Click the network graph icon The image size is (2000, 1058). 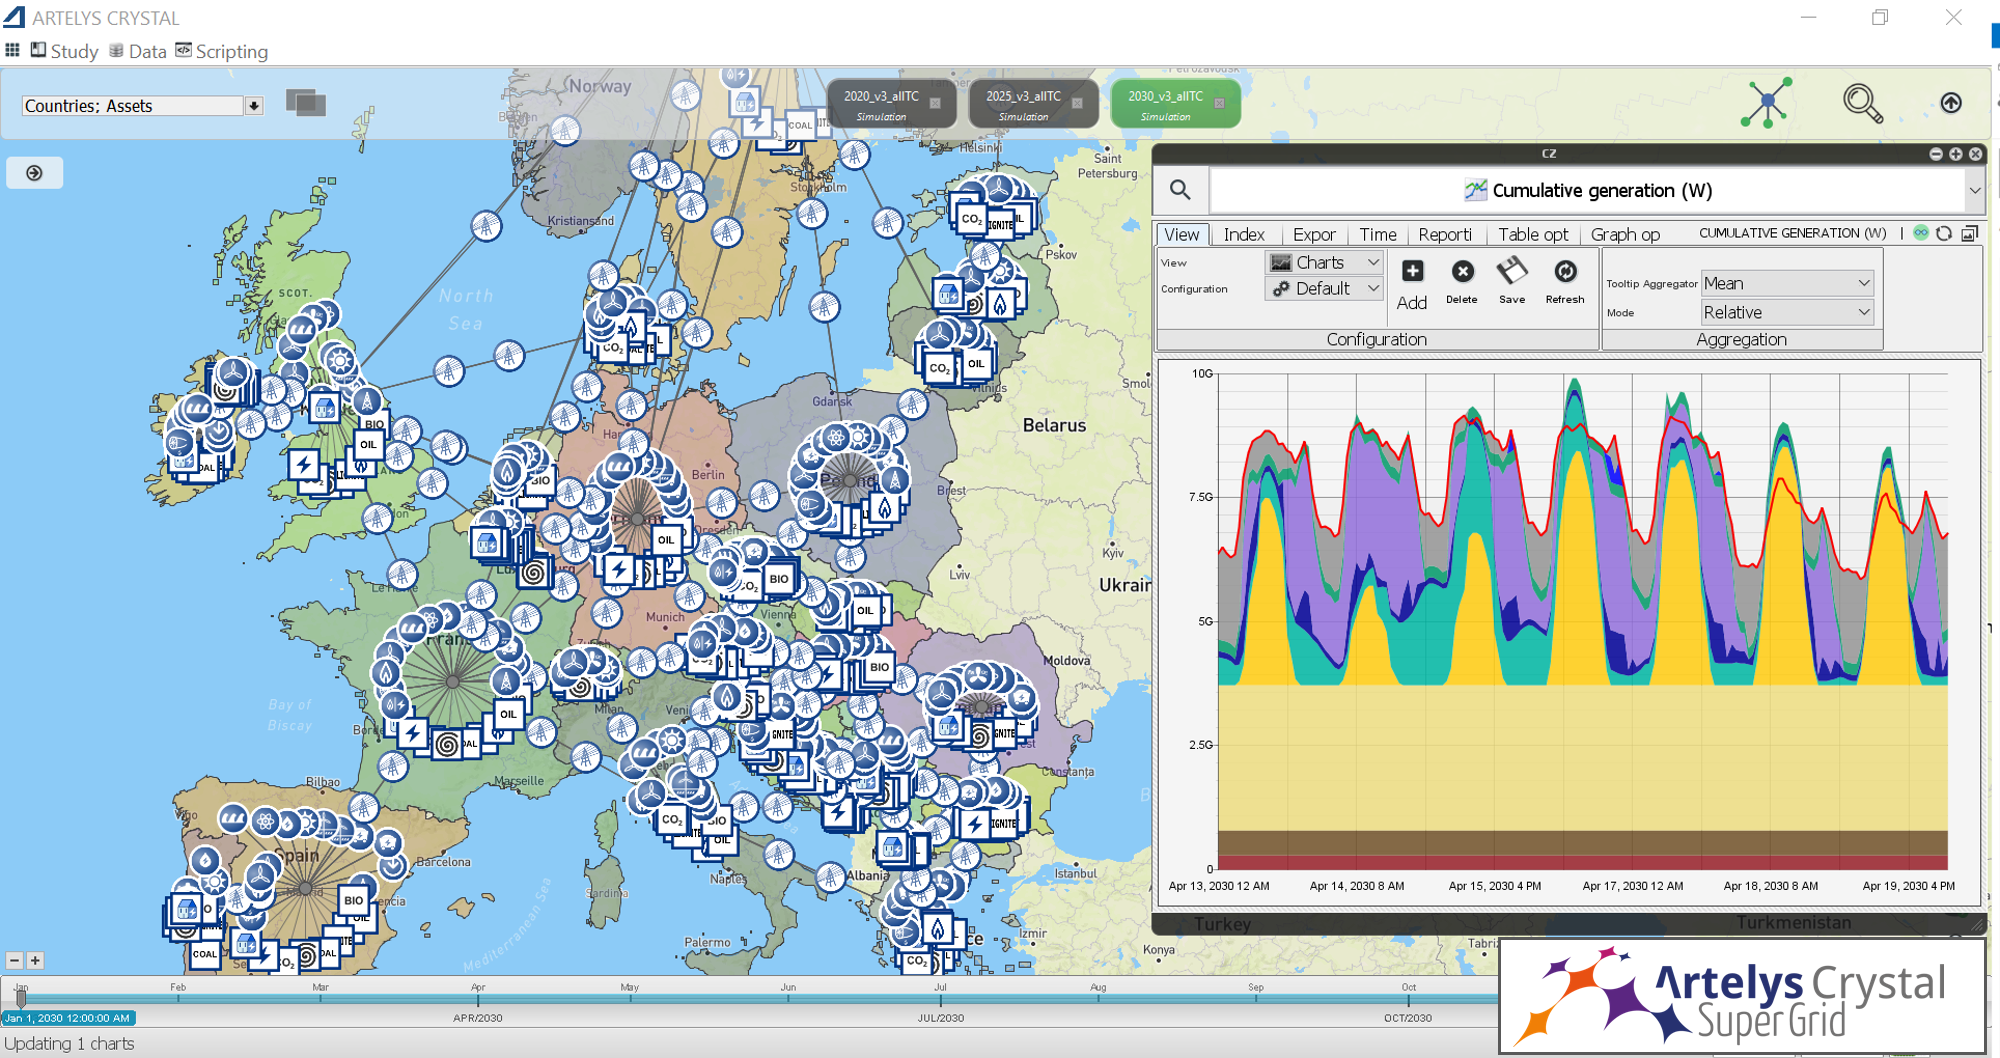click(x=1767, y=102)
